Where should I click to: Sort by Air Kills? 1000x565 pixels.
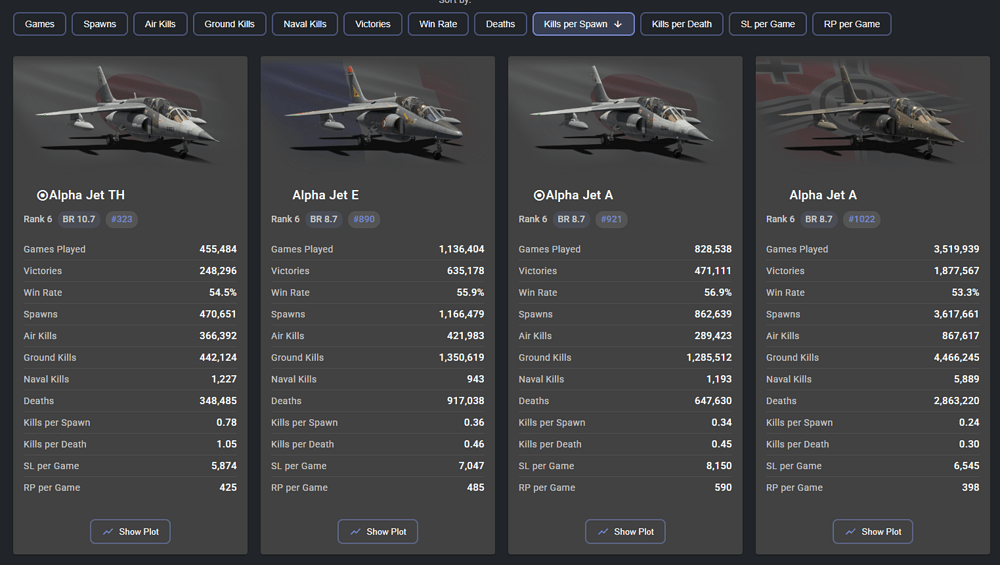pos(160,24)
